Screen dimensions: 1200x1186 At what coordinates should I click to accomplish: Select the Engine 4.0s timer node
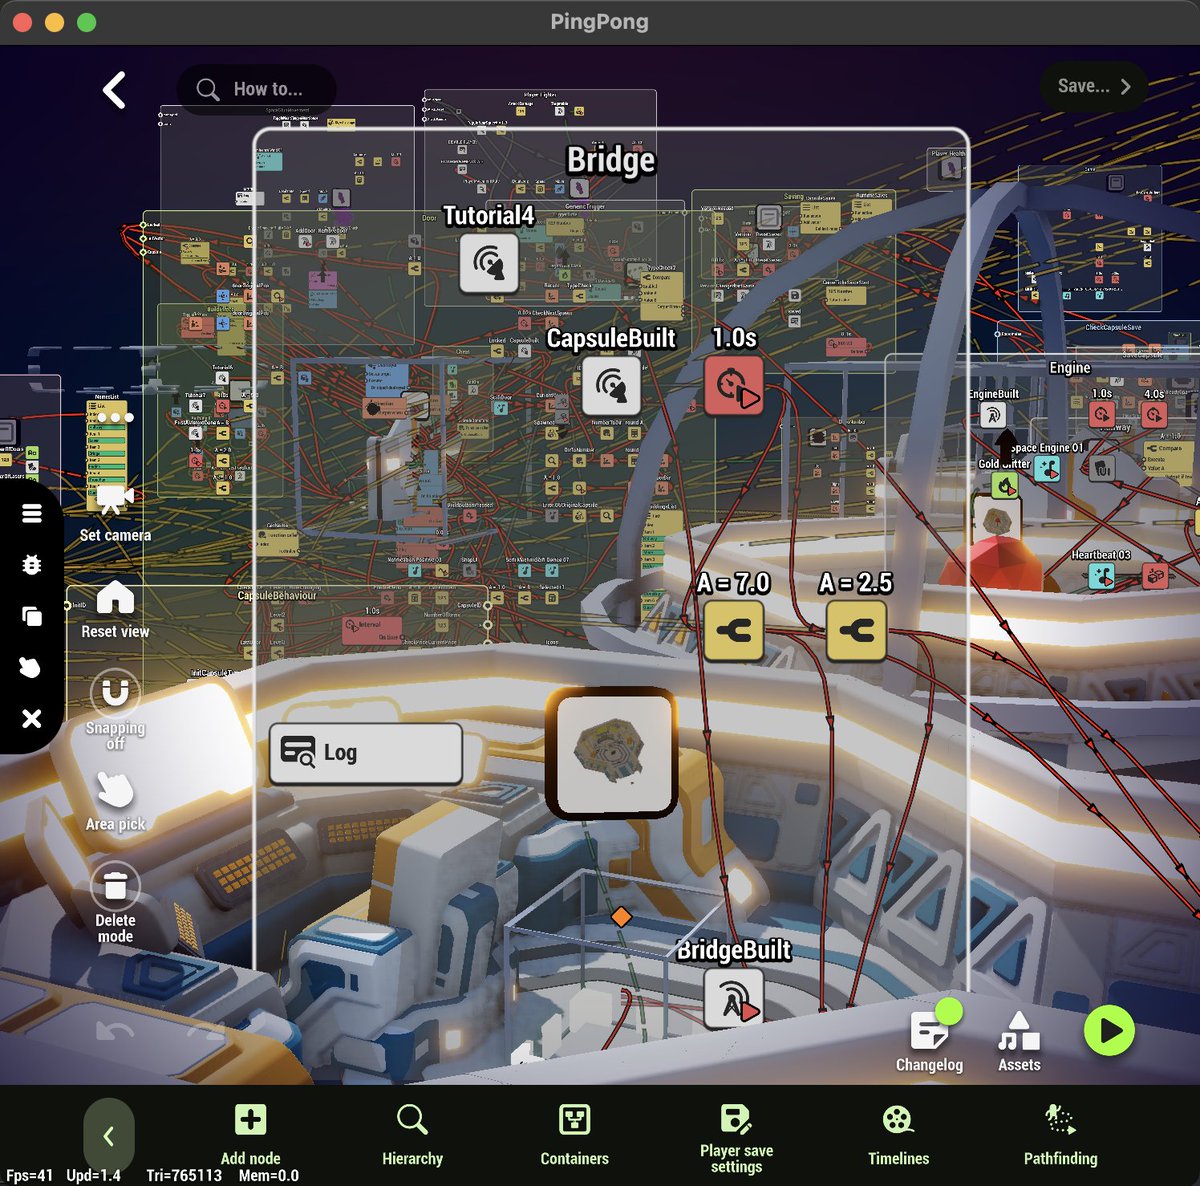click(1155, 415)
